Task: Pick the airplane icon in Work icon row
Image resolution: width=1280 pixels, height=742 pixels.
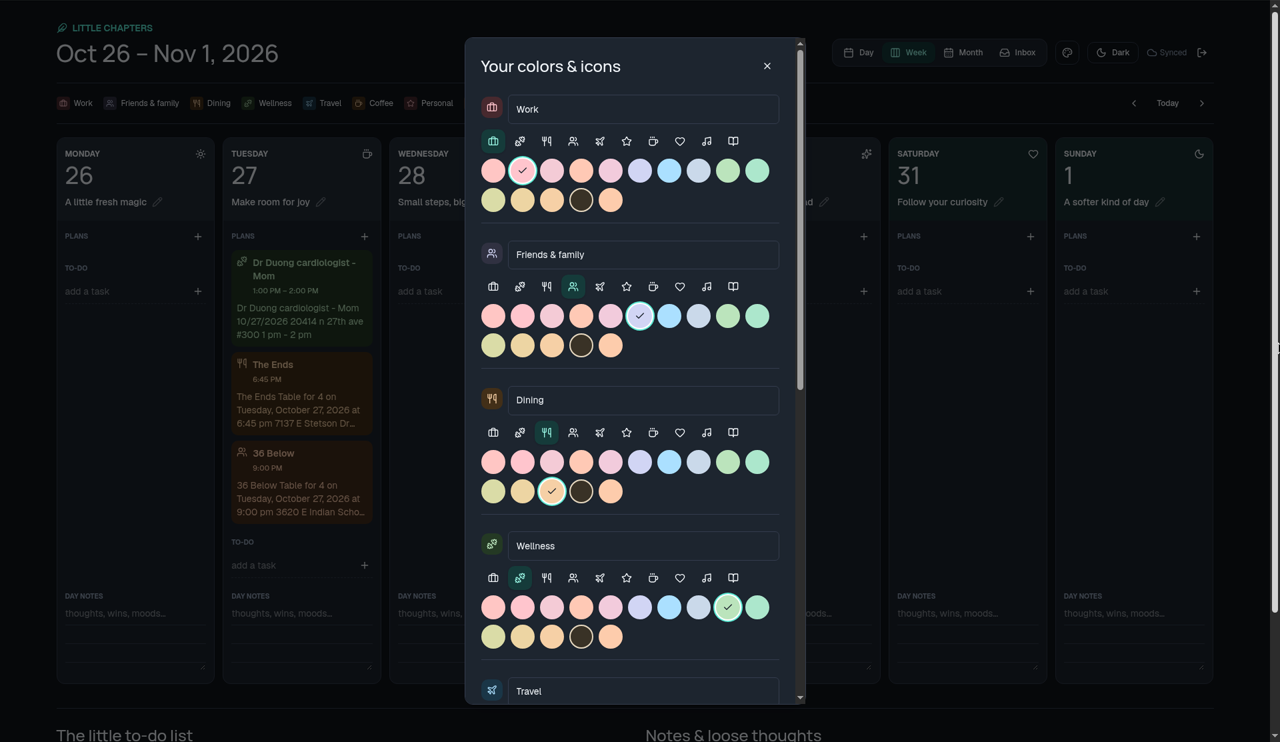Action: pyautogui.click(x=600, y=142)
